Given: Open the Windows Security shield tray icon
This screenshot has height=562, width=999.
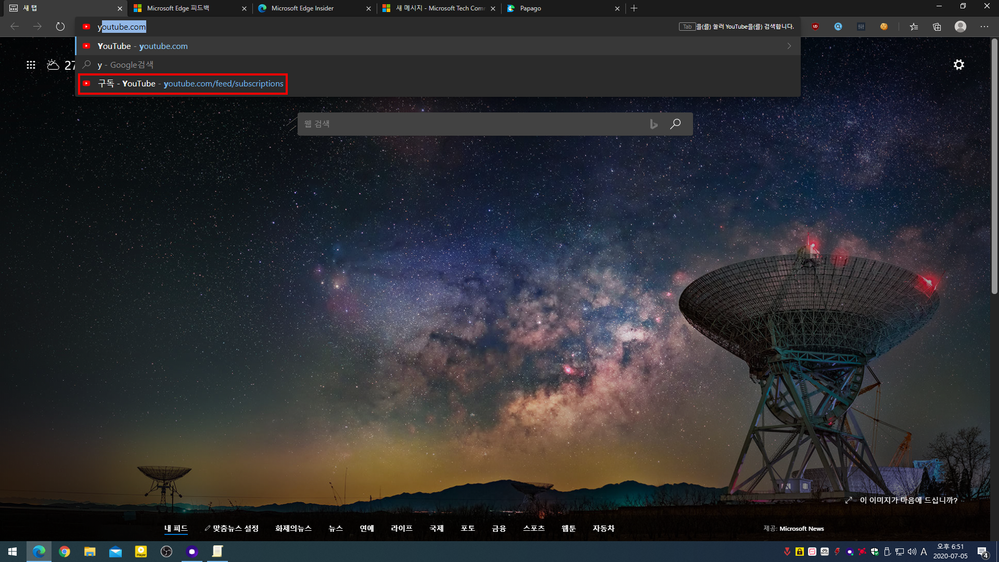Looking at the screenshot, I should point(874,552).
